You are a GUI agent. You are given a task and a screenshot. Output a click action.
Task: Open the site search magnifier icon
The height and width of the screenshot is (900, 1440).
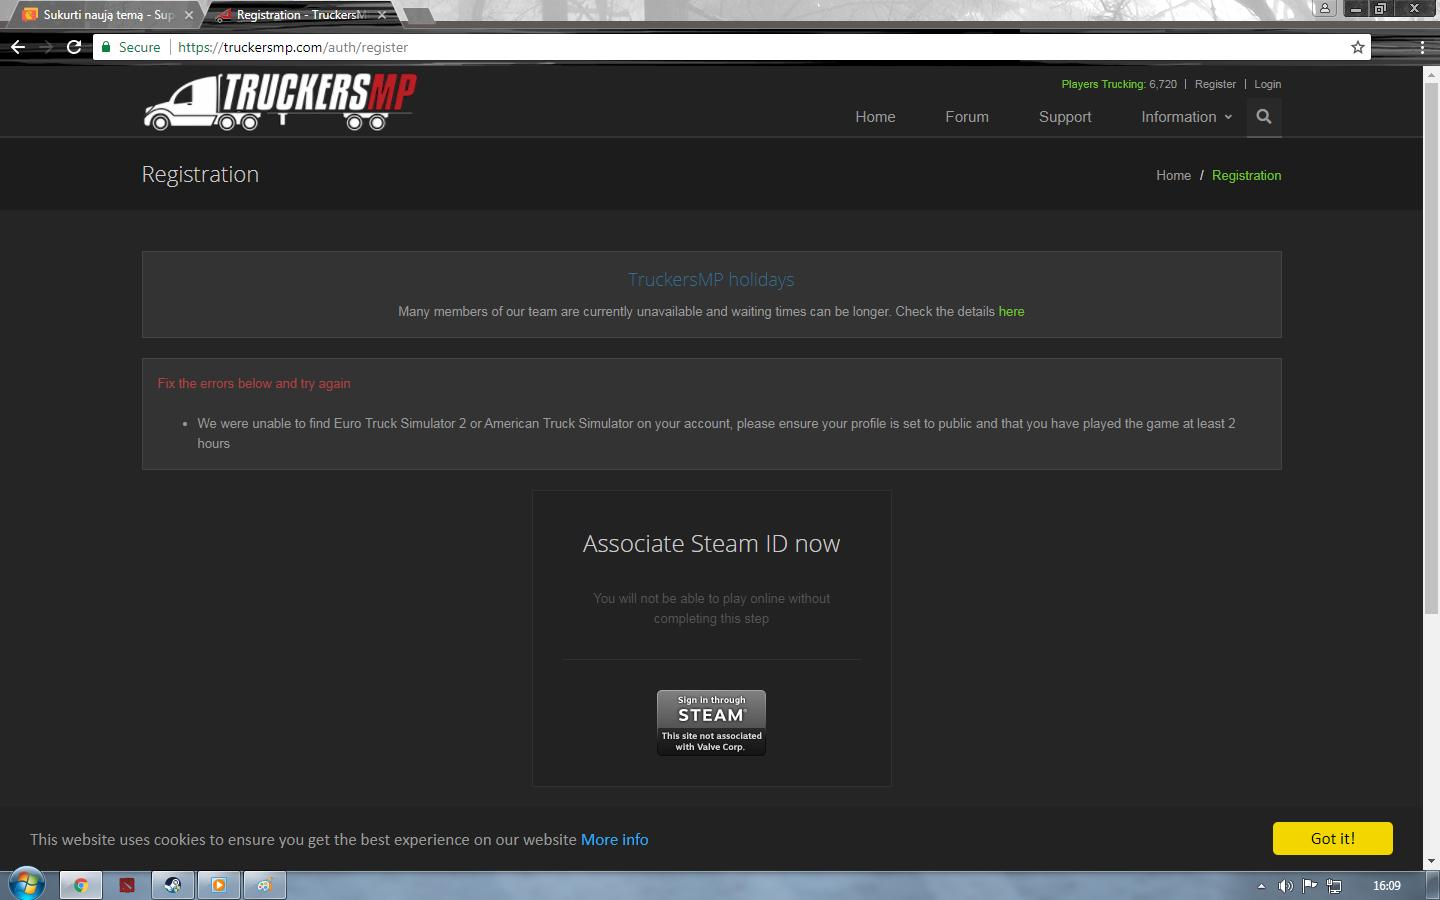pos(1264,117)
